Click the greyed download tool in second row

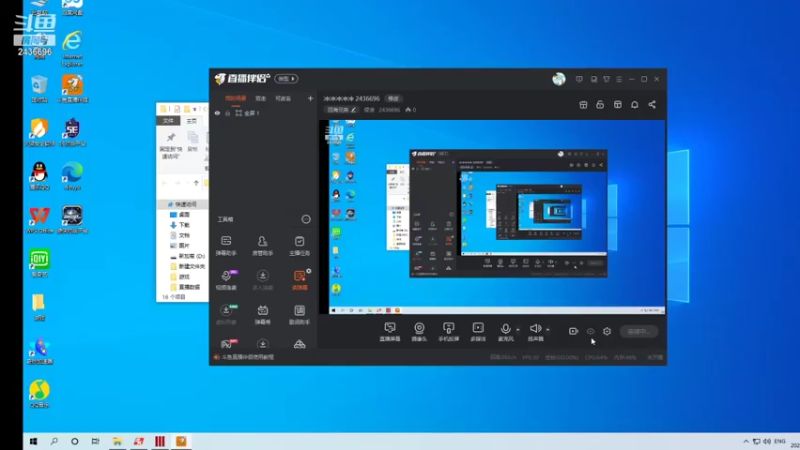coord(262,280)
